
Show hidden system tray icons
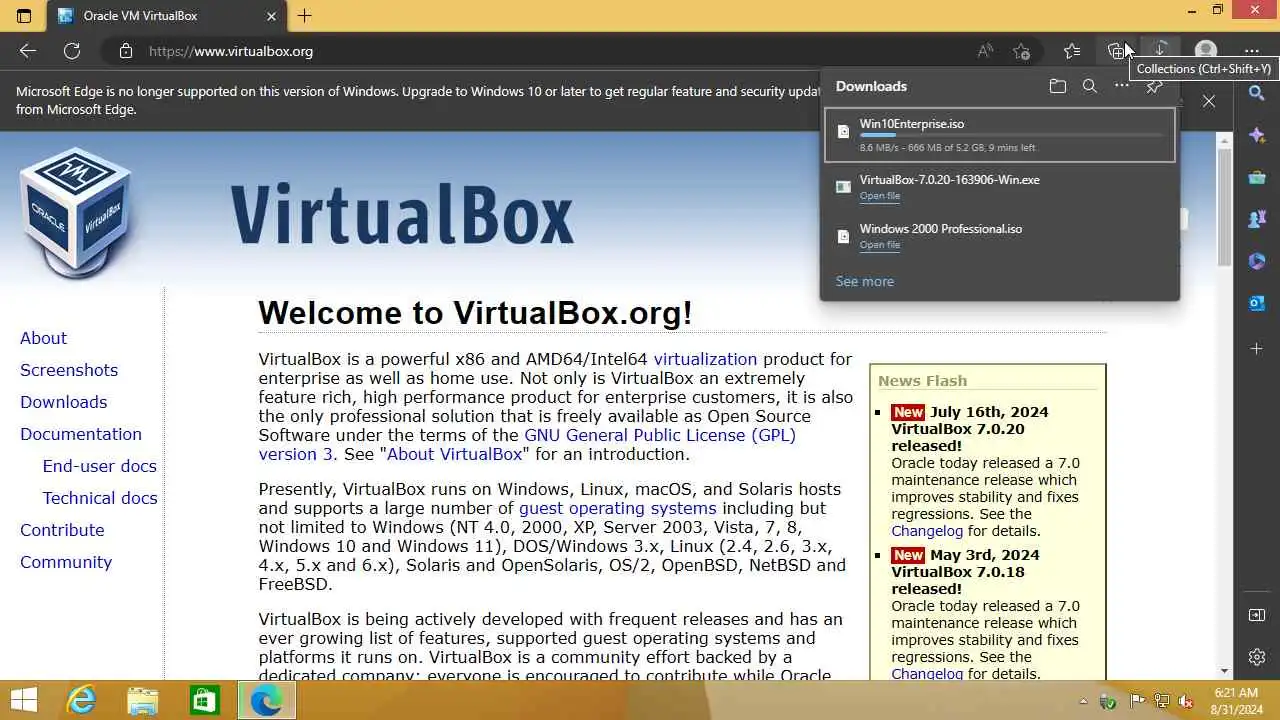point(1083,701)
